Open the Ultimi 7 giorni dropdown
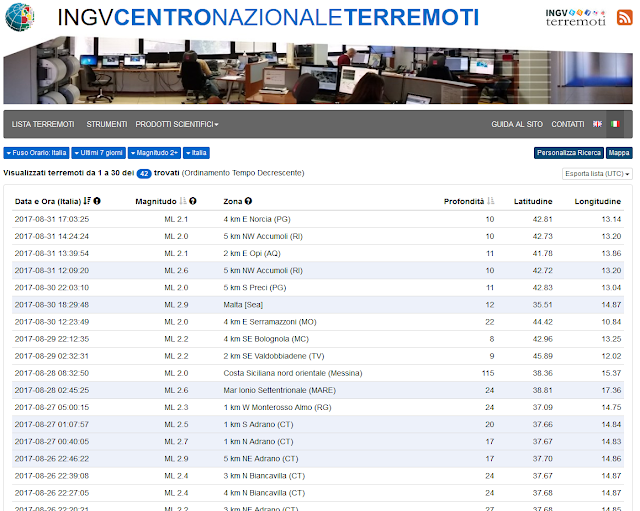The image size is (640, 511). click(x=98, y=153)
